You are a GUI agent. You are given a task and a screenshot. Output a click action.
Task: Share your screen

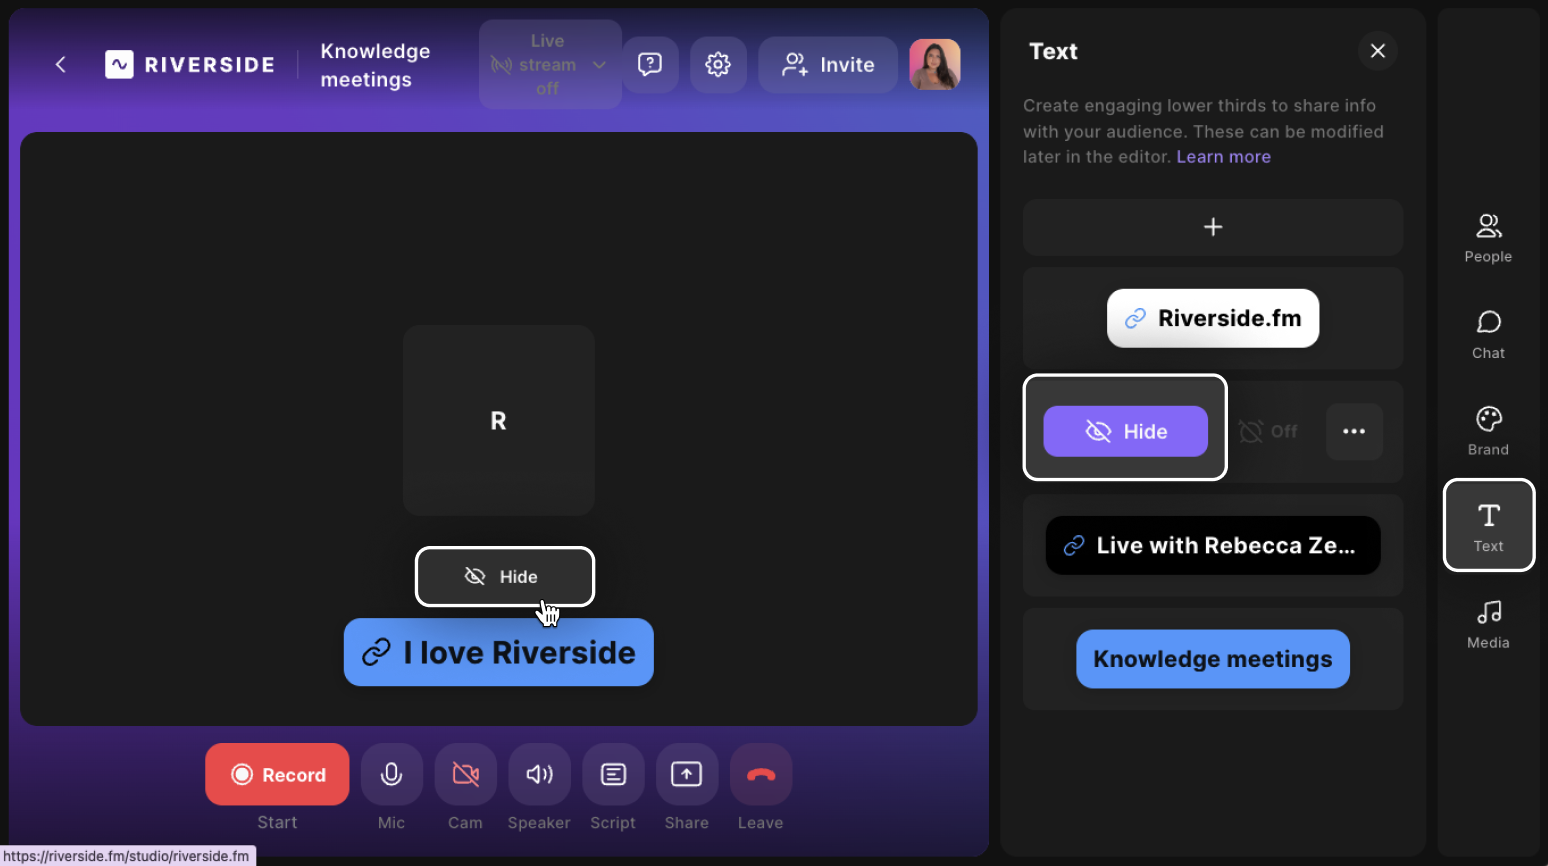click(687, 774)
